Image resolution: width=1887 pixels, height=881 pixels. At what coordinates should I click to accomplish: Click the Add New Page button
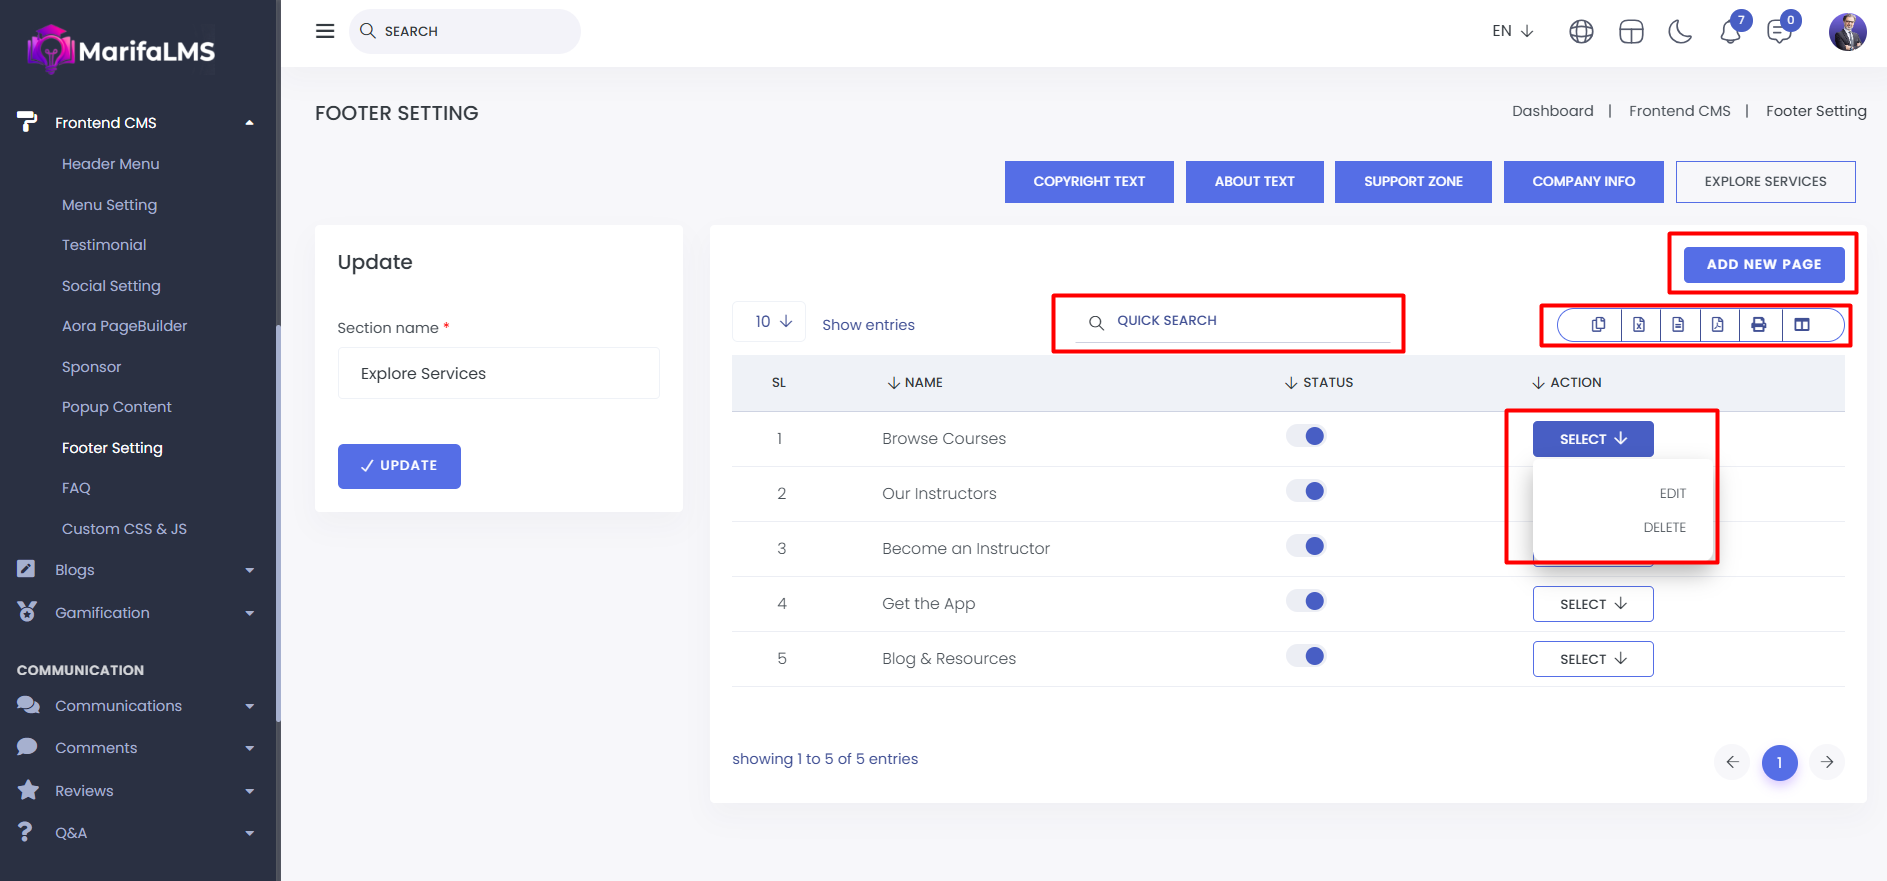coord(1763,265)
